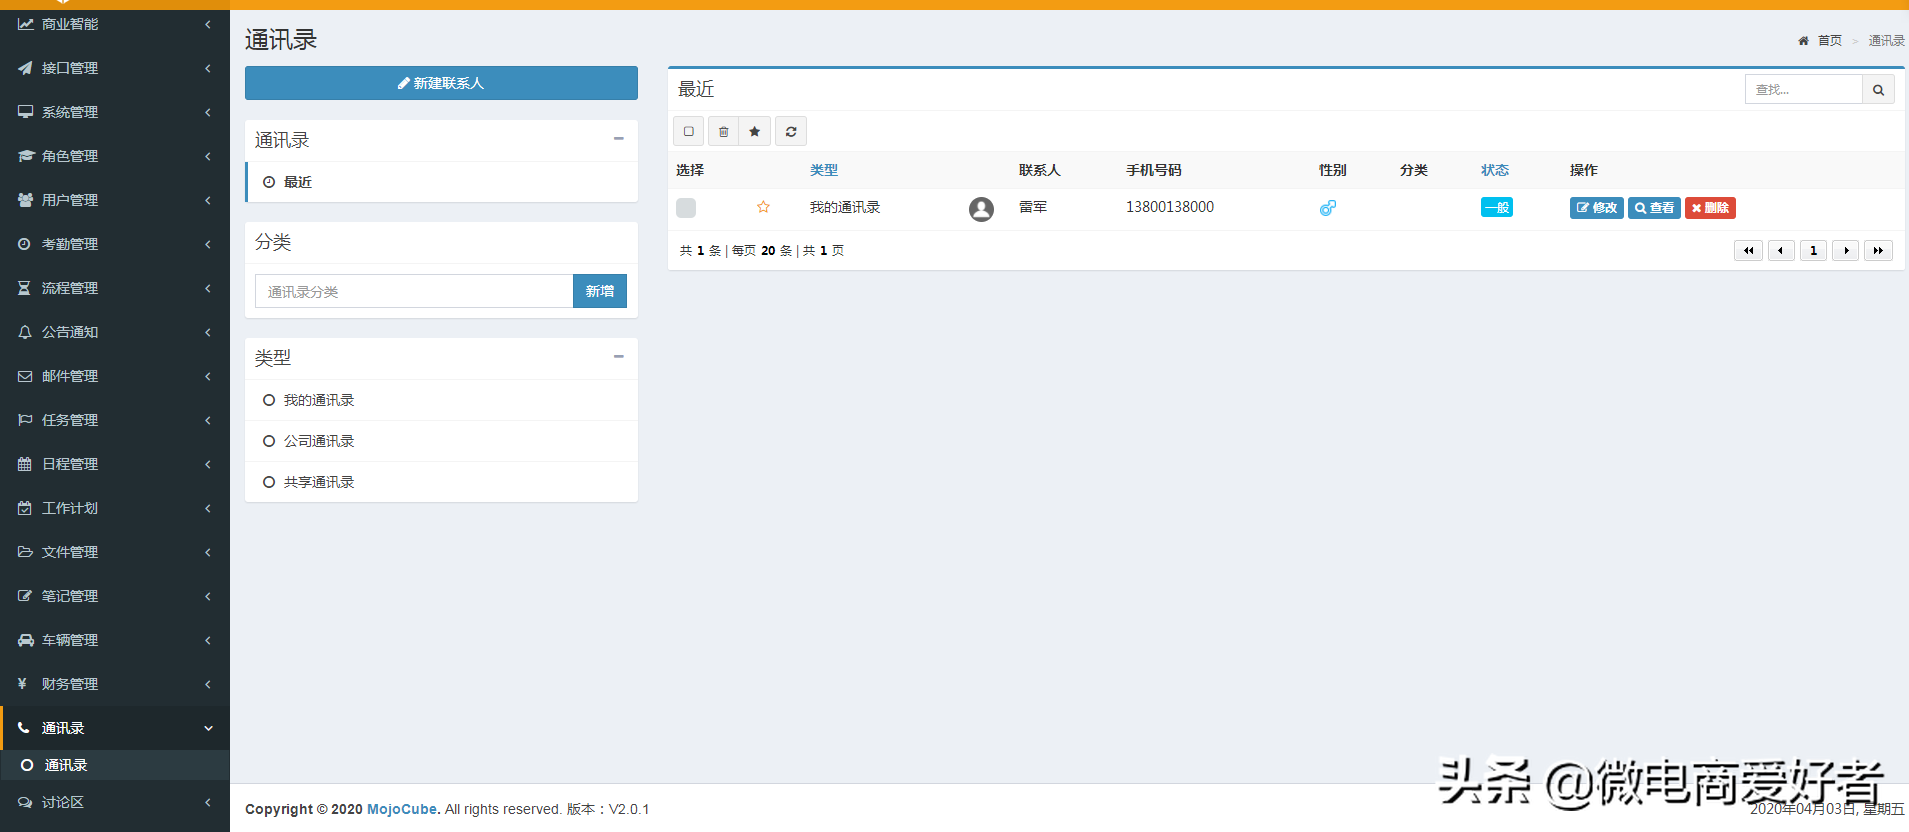The height and width of the screenshot is (832, 1909).
Task: Click 新增 category button
Action: [x=600, y=291]
